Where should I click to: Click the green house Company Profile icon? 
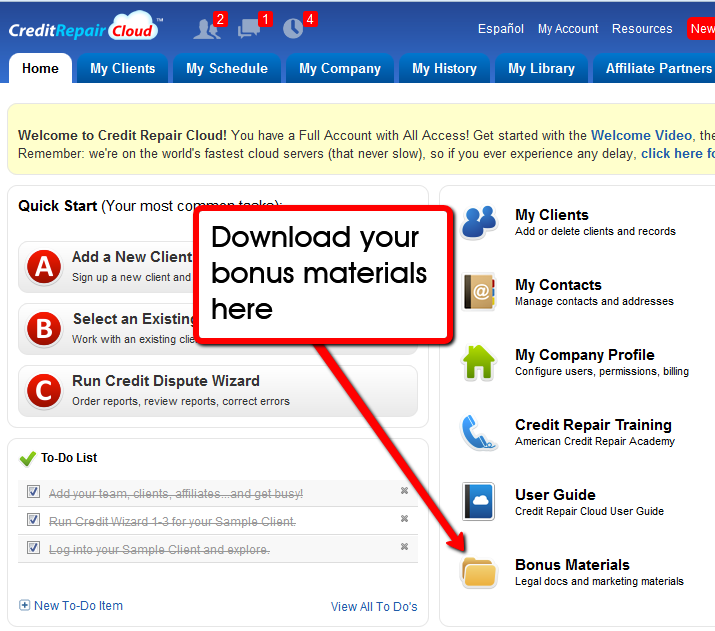479,362
